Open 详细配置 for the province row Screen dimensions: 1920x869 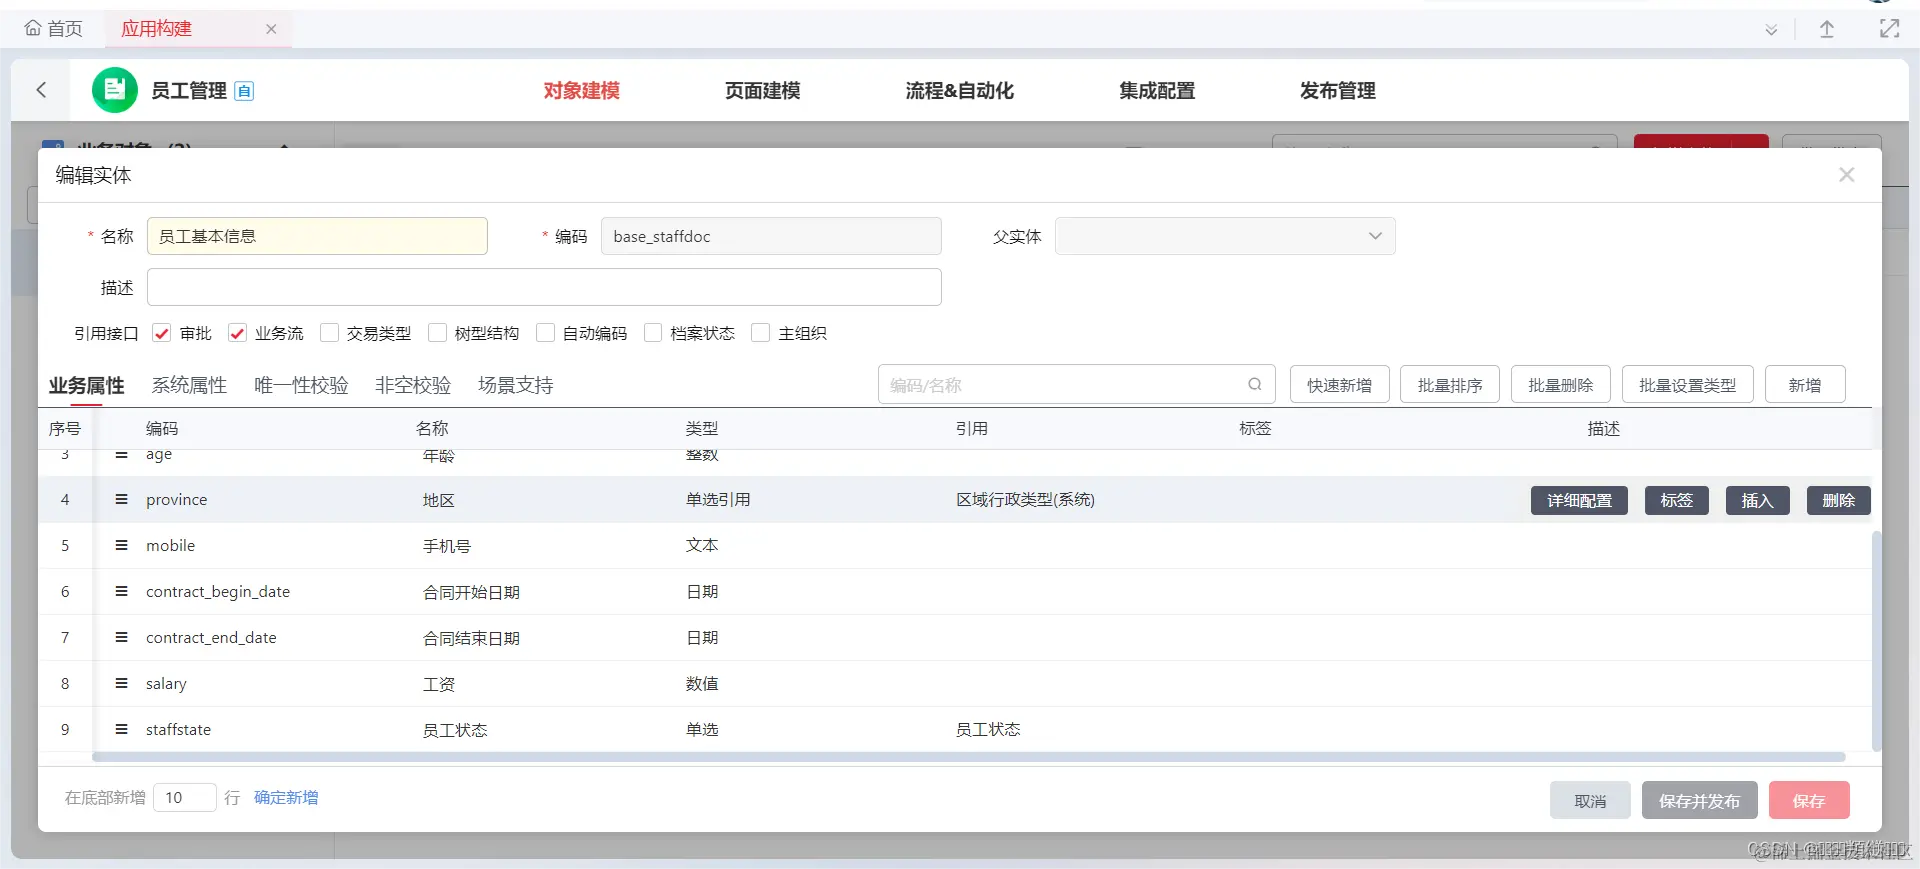1579,500
